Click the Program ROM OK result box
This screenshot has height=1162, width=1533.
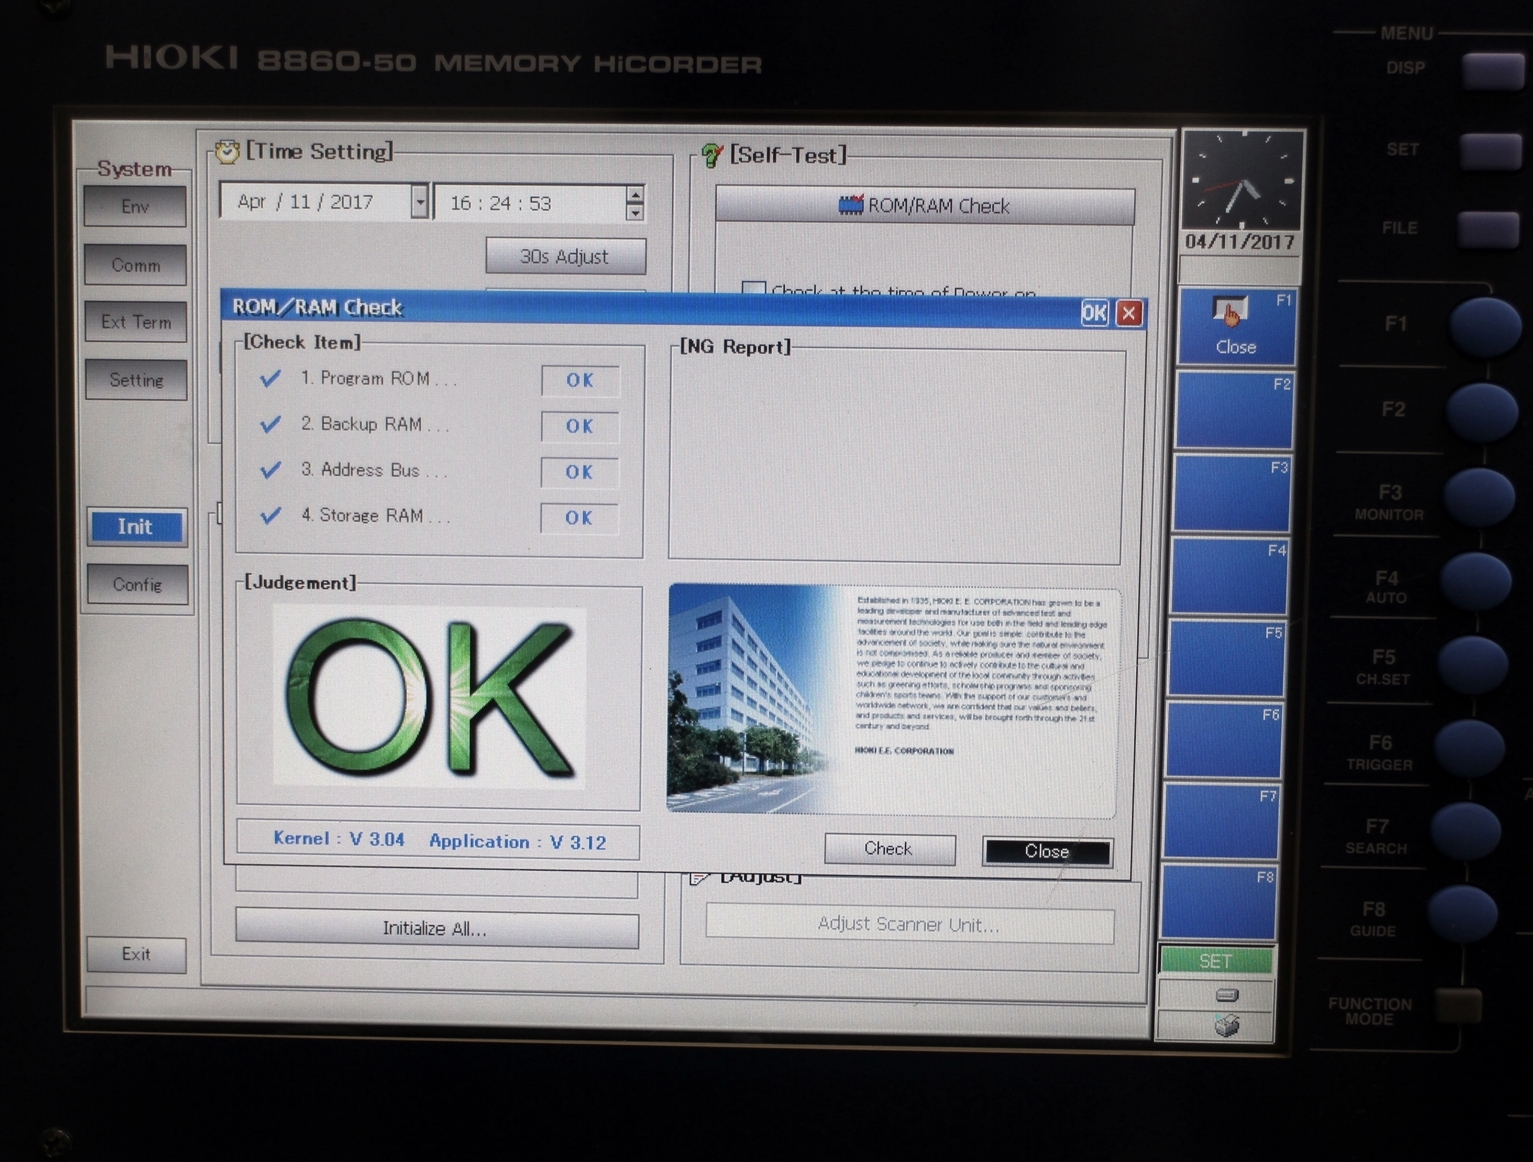[580, 380]
